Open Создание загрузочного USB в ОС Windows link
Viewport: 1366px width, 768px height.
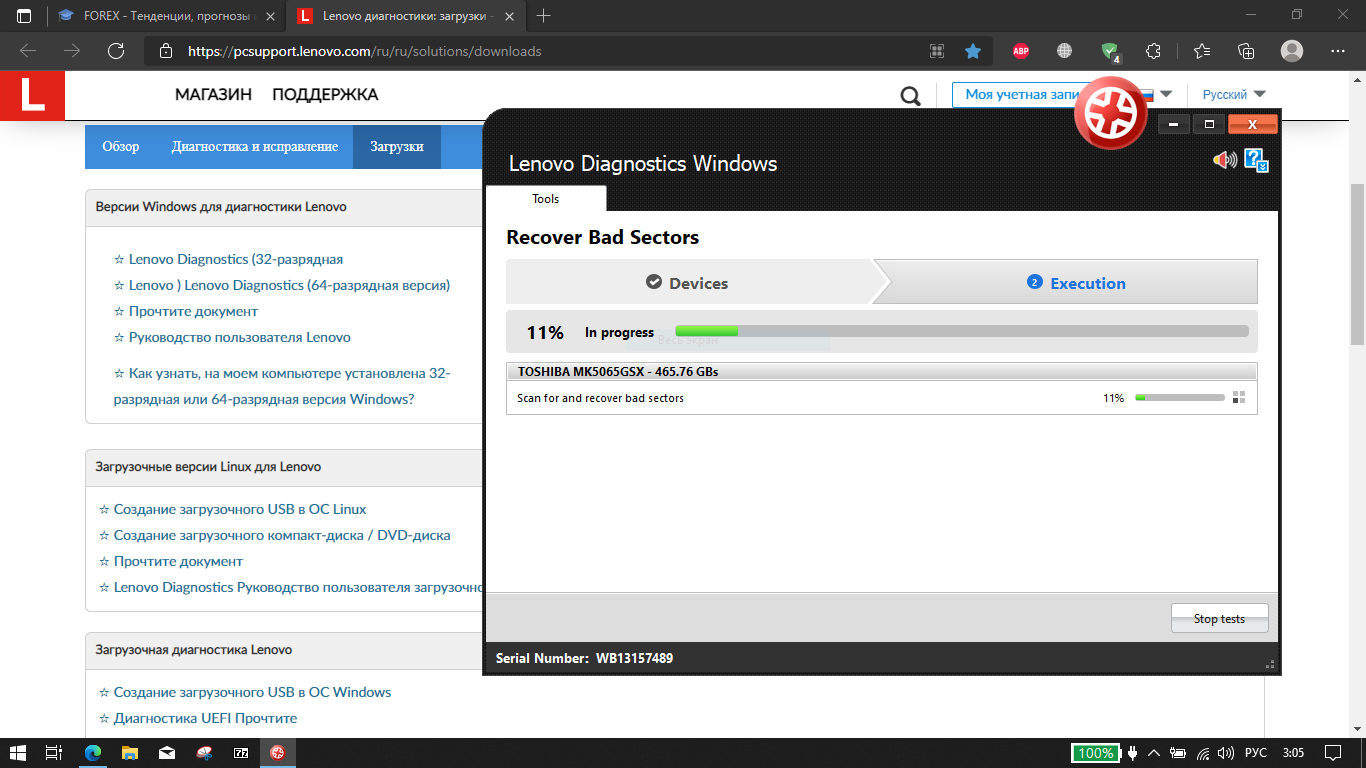point(252,692)
